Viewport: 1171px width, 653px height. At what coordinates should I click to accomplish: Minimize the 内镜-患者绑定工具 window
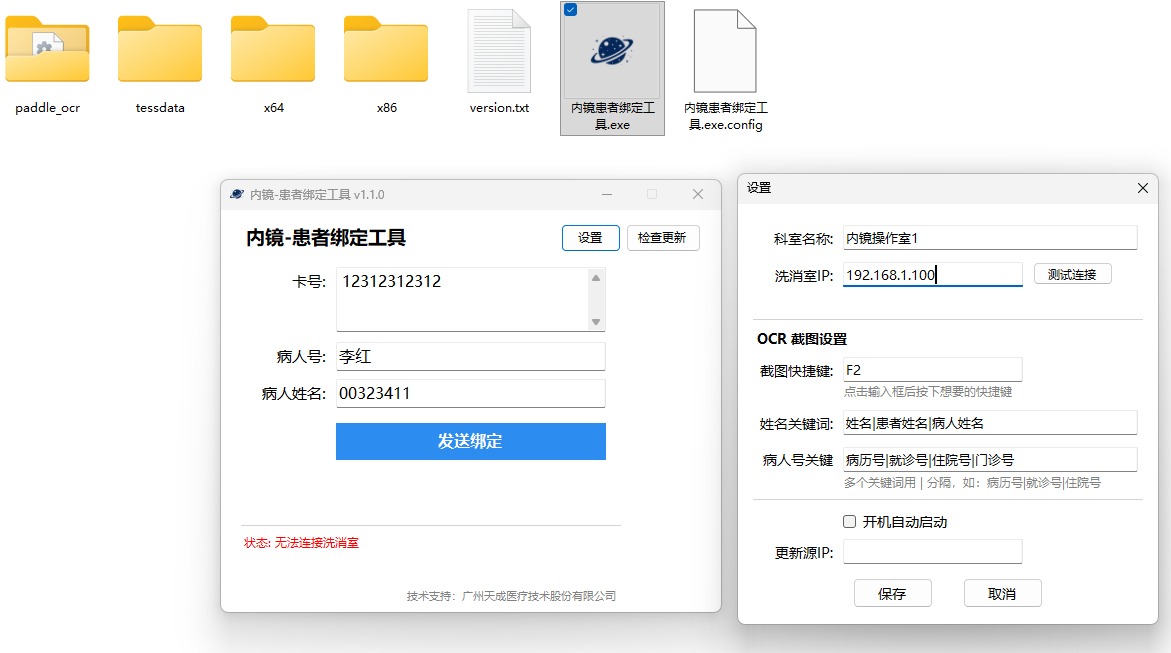(607, 194)
